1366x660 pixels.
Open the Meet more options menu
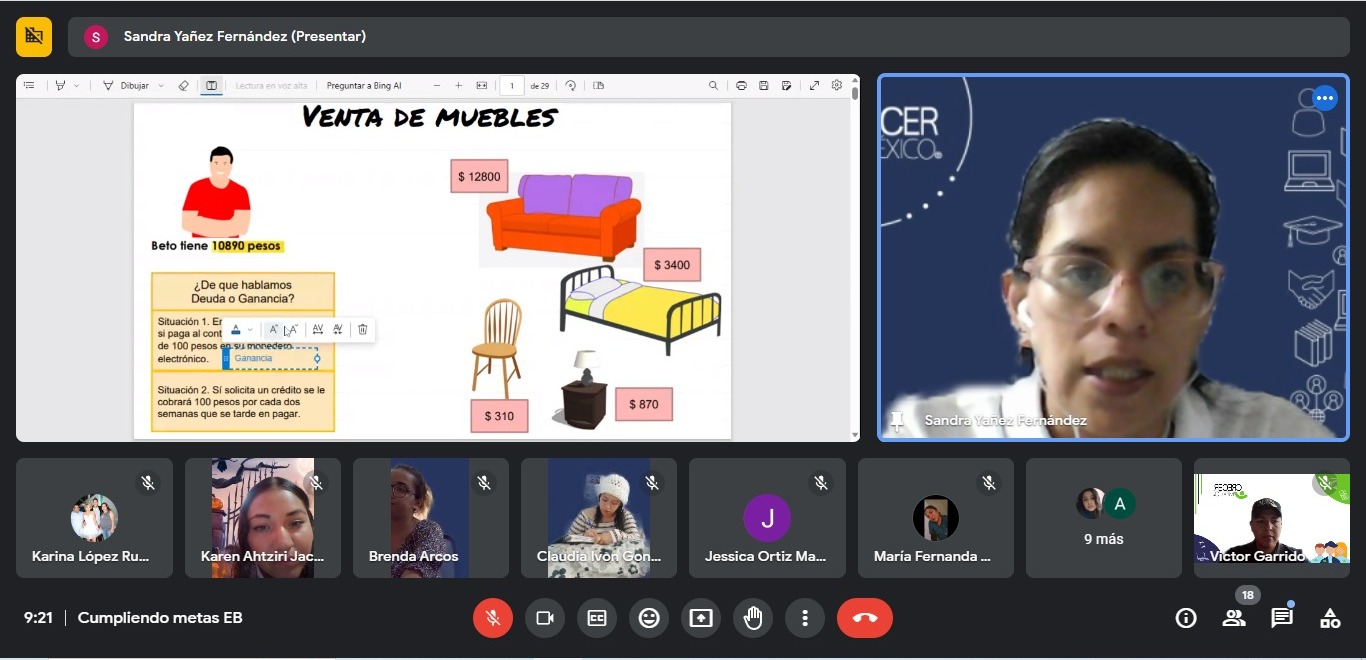[x=805, y=618]
